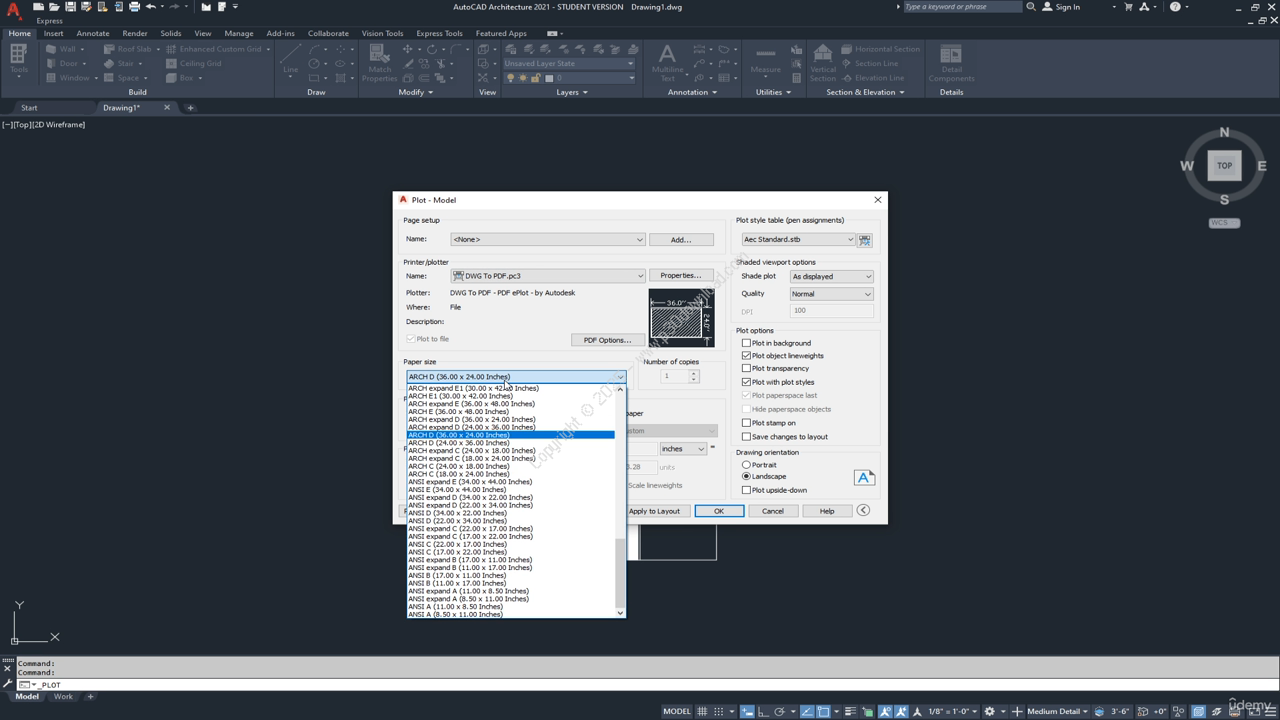Click the Properties... button for the plotter

[x=681, y=276]
